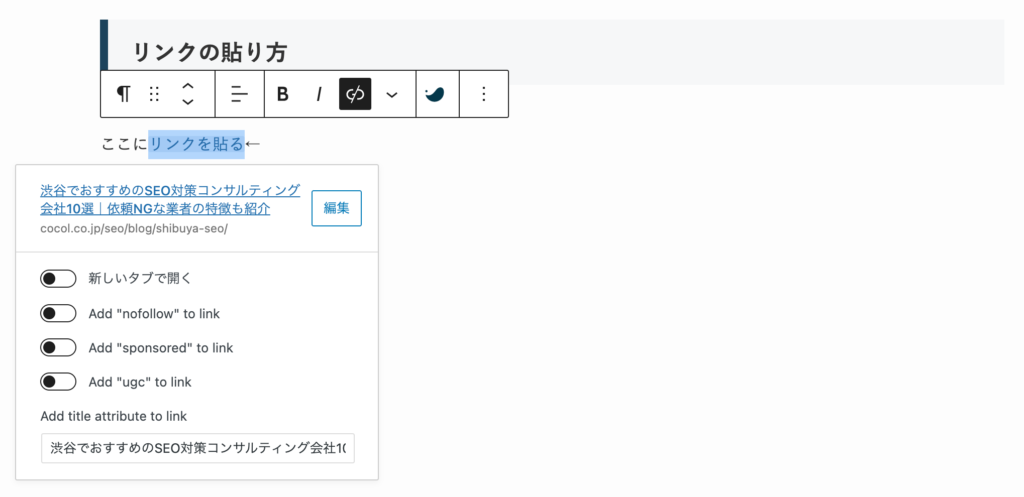Toggle Add "ugc" to link switch
The height and width of the screenshot is (497, 1024).
click(x=58, y=381)
